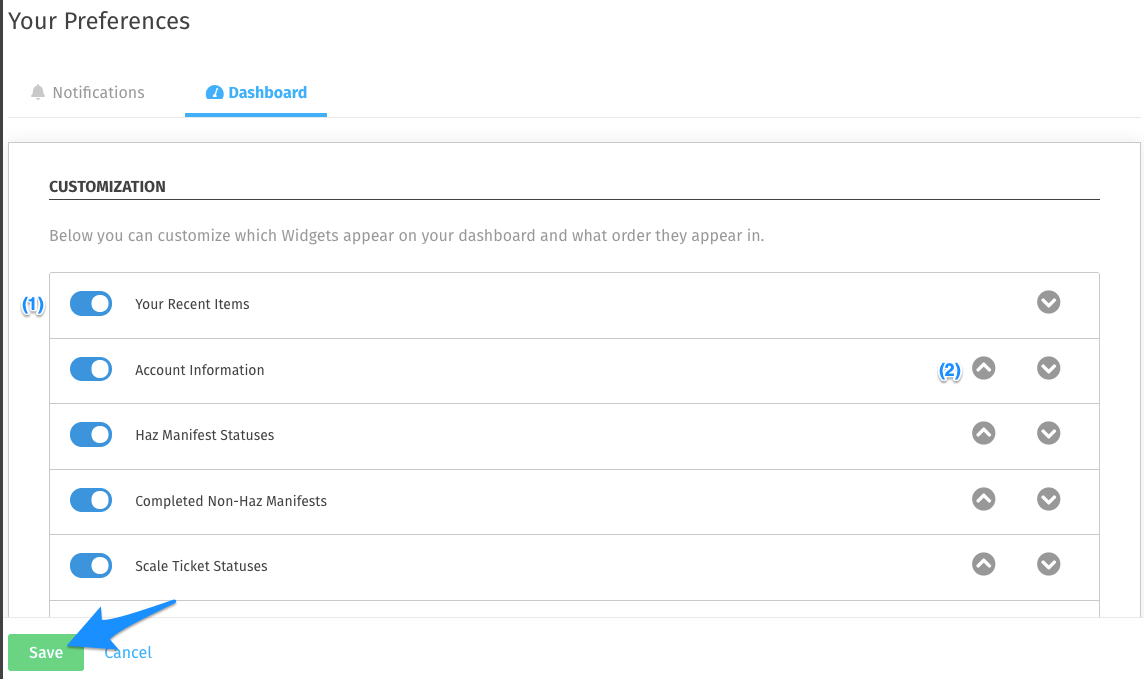This screenshot has width=1144, height=679.
Task: Turn off Haz Manifest Statuses widget
Action: point(91,435)
